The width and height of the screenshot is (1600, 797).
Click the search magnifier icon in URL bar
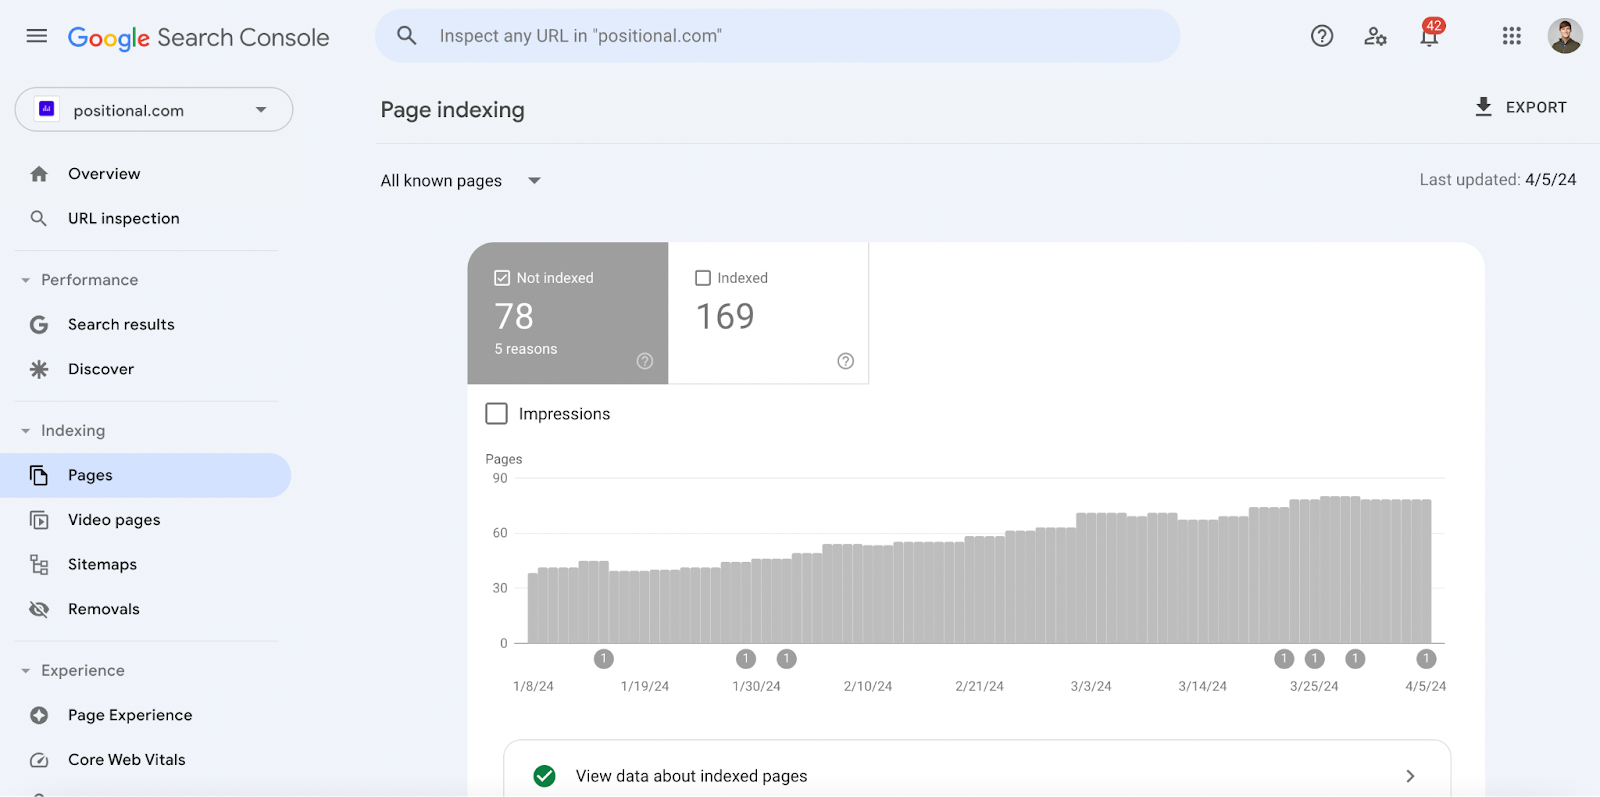(406, 36)
